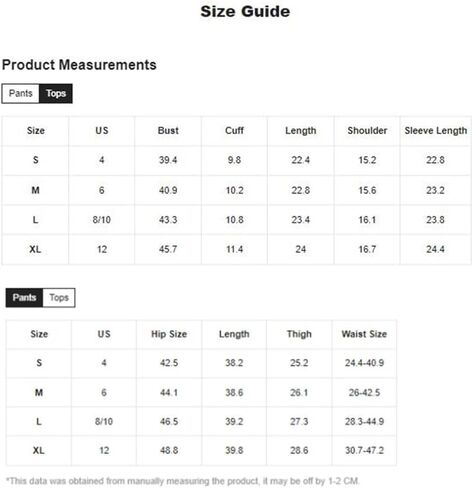473x488 pixels.
Task: Click the 46.5 hip size cell
Action: [169, 422]
